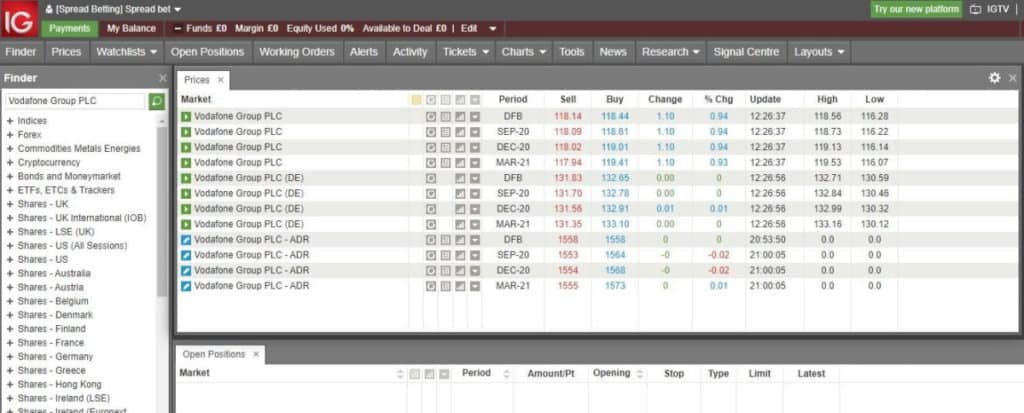1024x413 pixels.
Task: Open chart icon for Vodafone ADR DFB
Action: pos(460,240)
